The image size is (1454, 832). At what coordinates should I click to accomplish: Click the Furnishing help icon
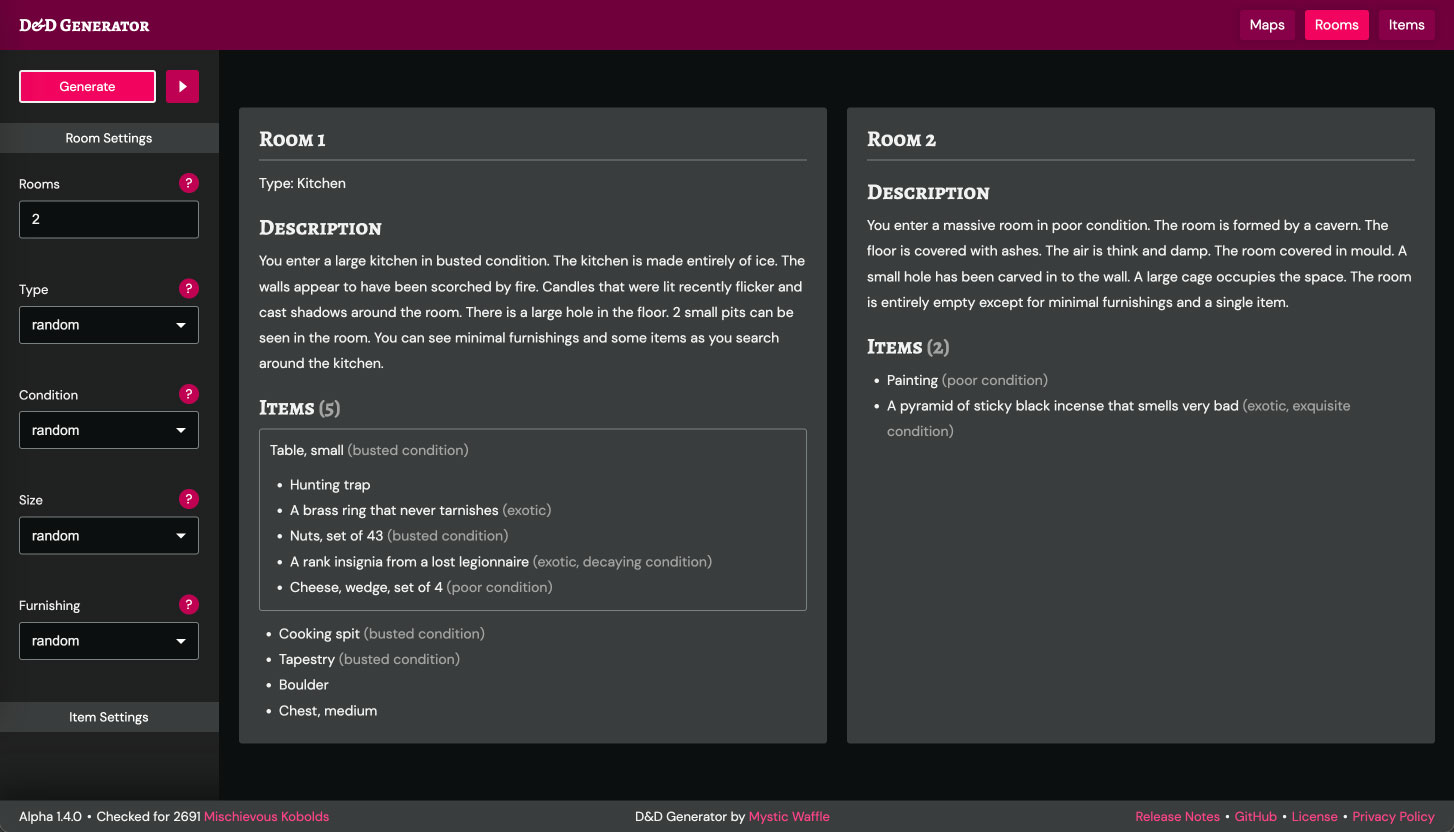click(189, 604)
